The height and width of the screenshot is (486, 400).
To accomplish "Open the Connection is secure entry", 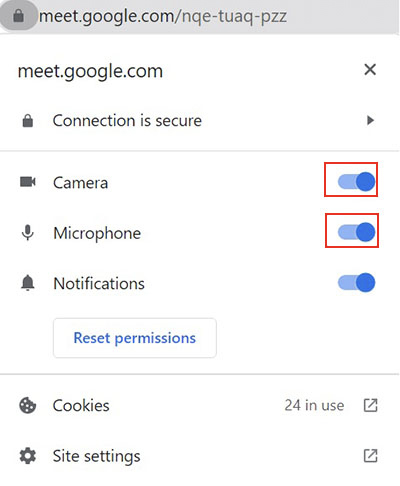I will (x=199, y=120).
